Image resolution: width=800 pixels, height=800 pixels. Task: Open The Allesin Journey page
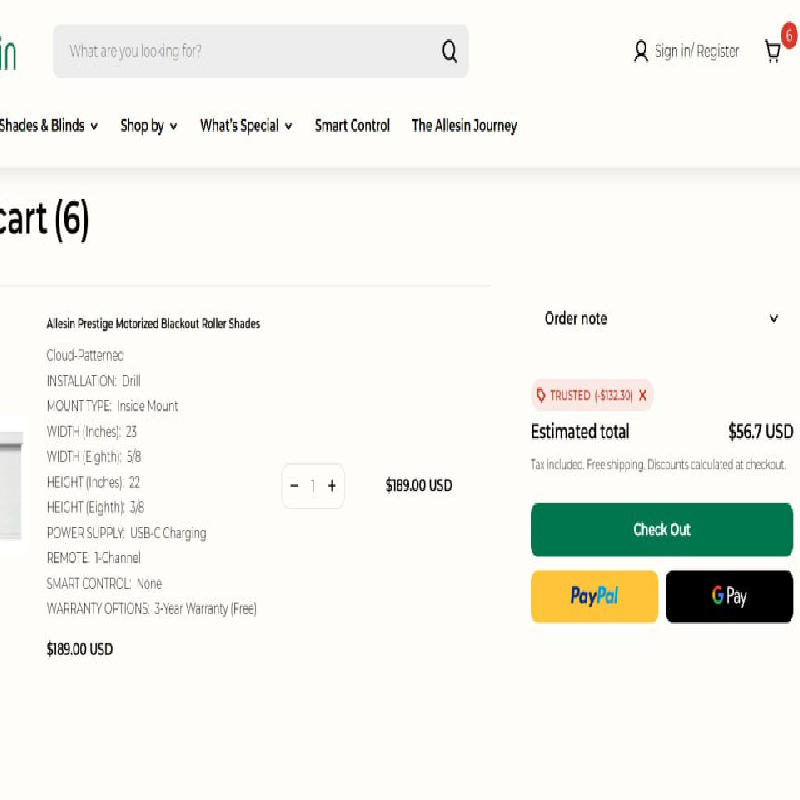(x=464, y=126)
